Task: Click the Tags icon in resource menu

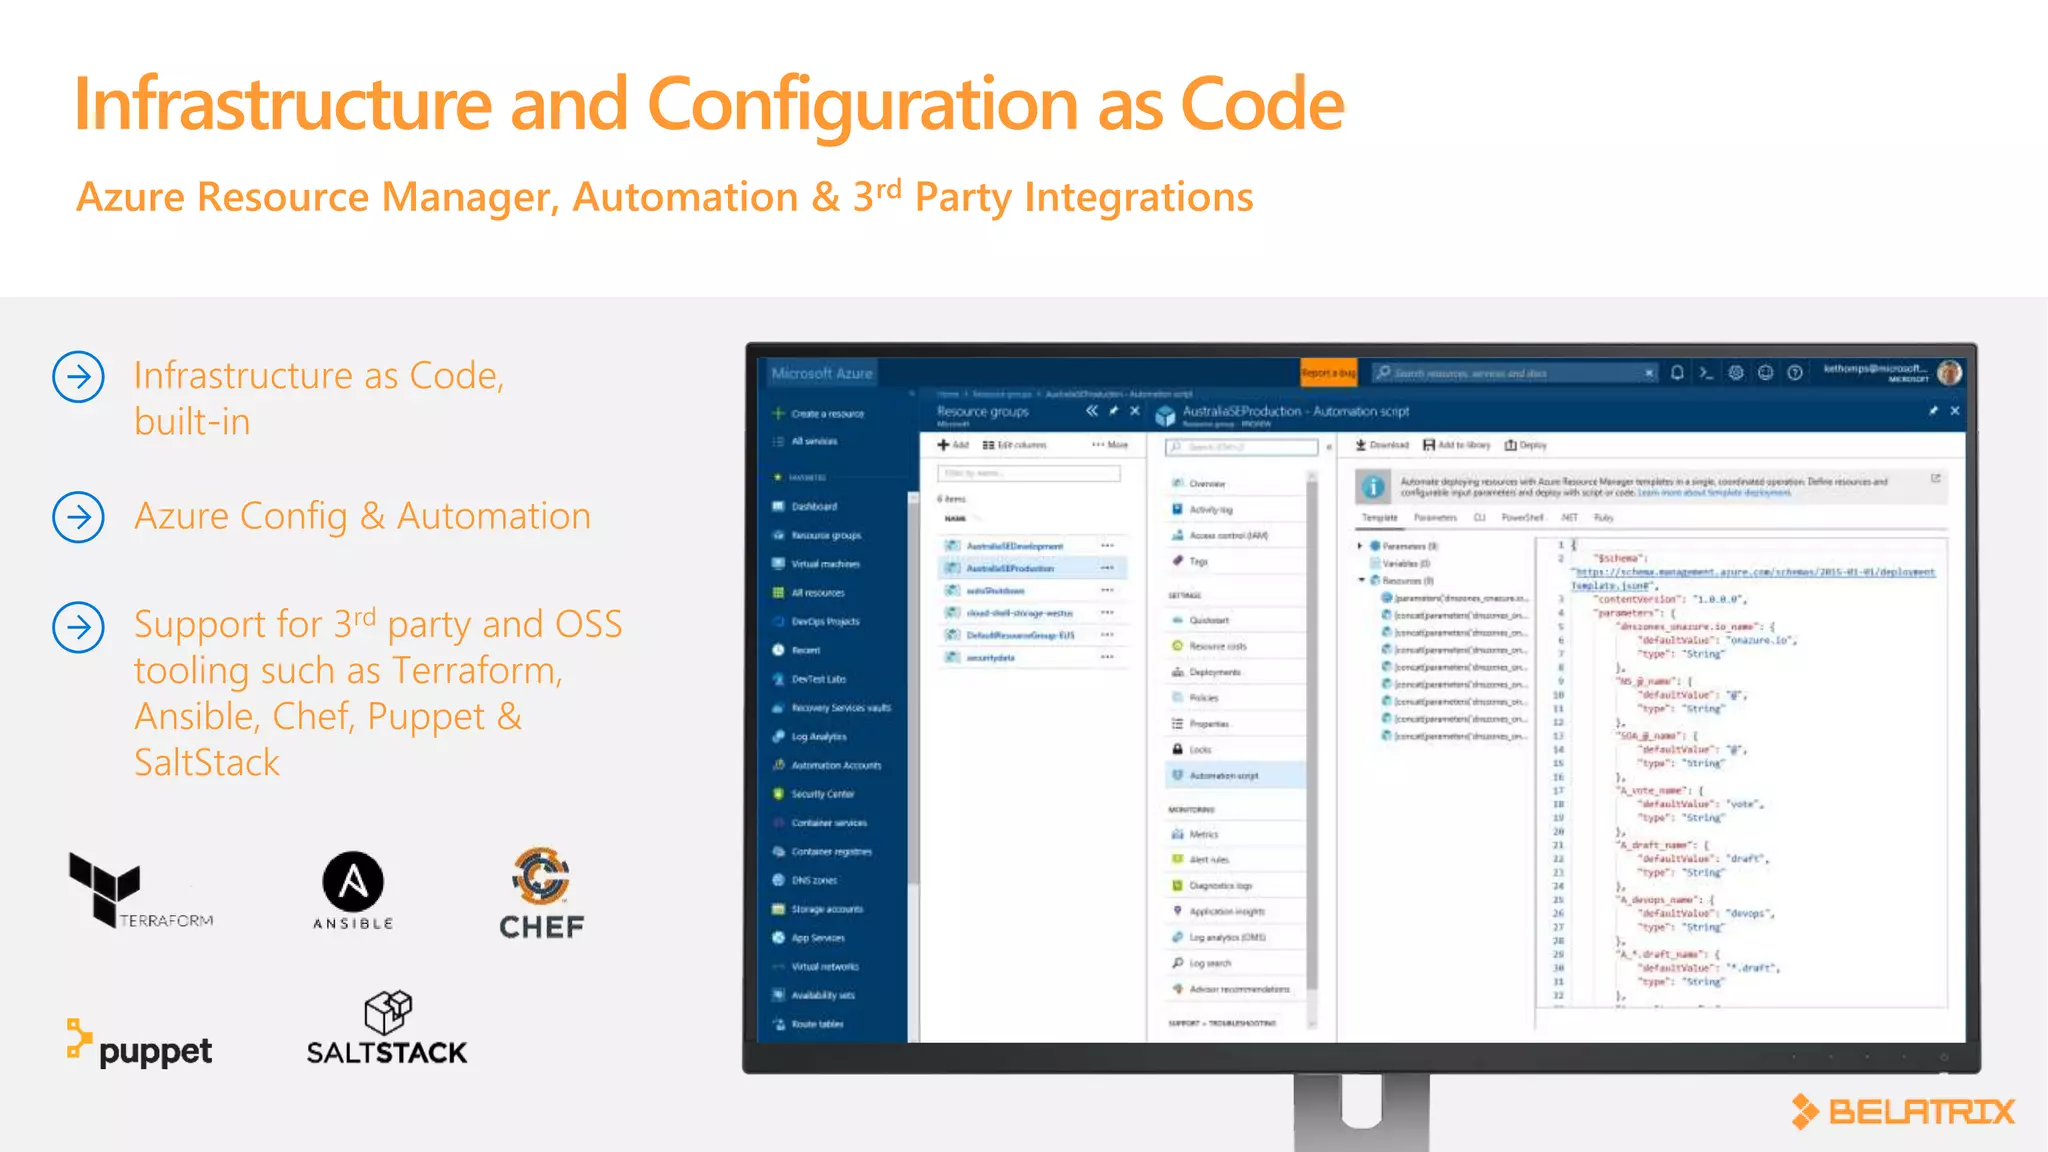Action: pos(1177,562)
